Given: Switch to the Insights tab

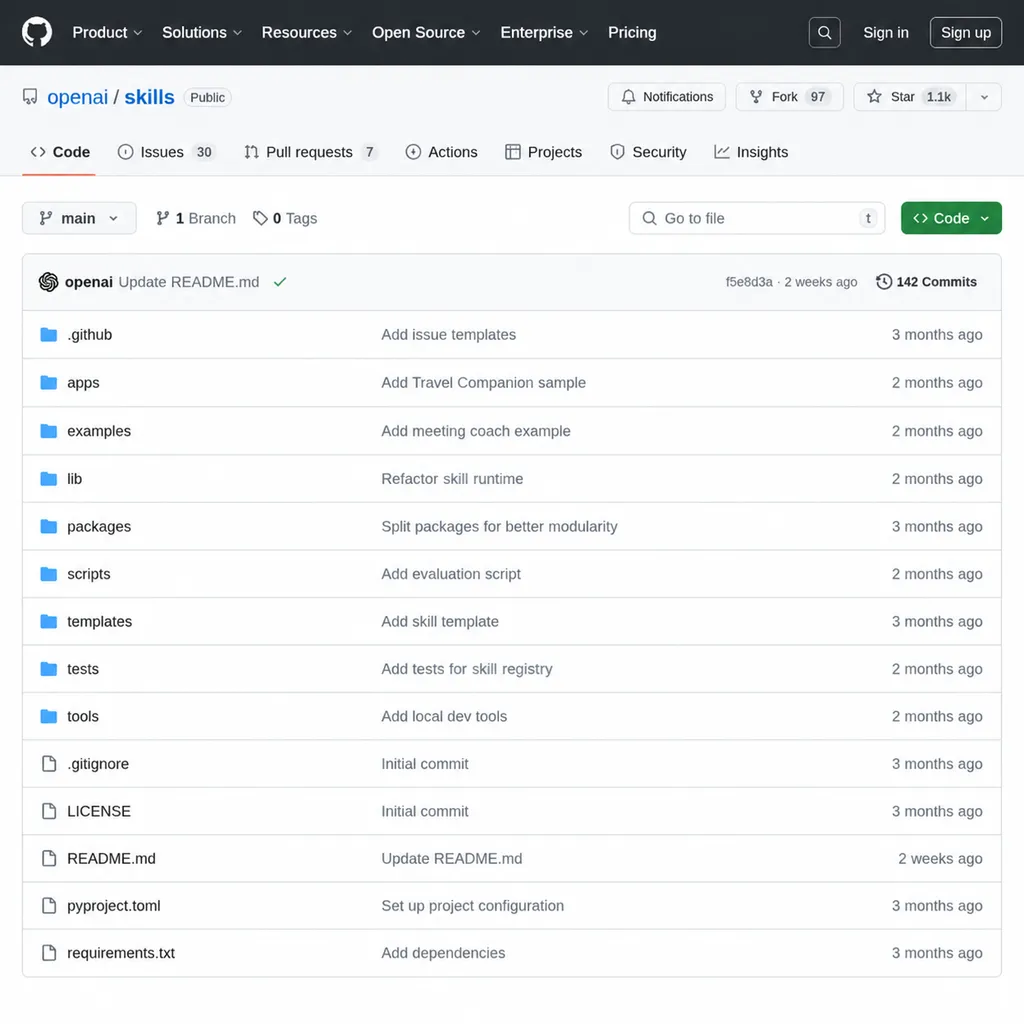Looking at the screenshot, I should tap(751, 152).
